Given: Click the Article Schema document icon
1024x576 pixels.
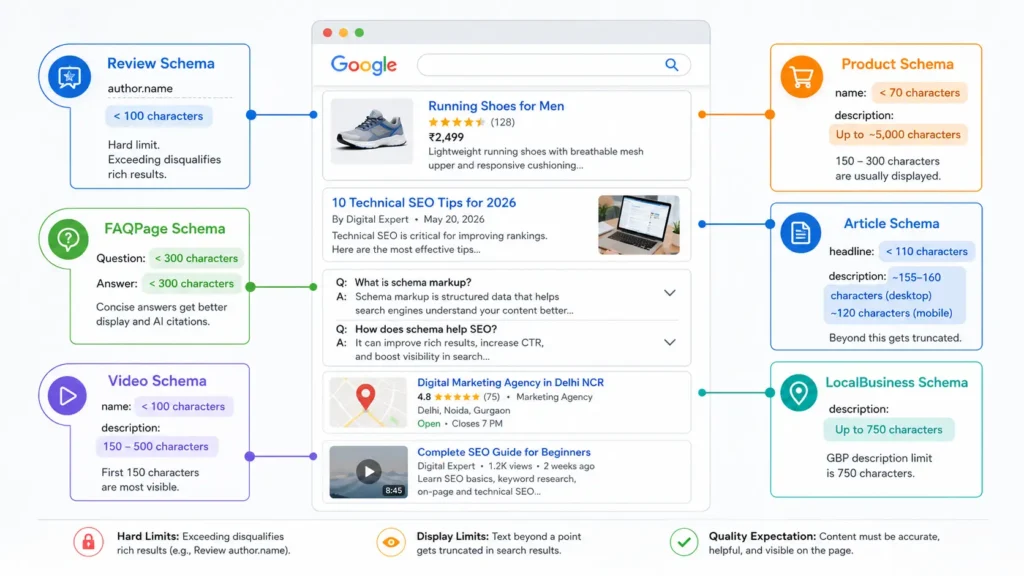Looking at the screenshot, I should tap(801, 232).
